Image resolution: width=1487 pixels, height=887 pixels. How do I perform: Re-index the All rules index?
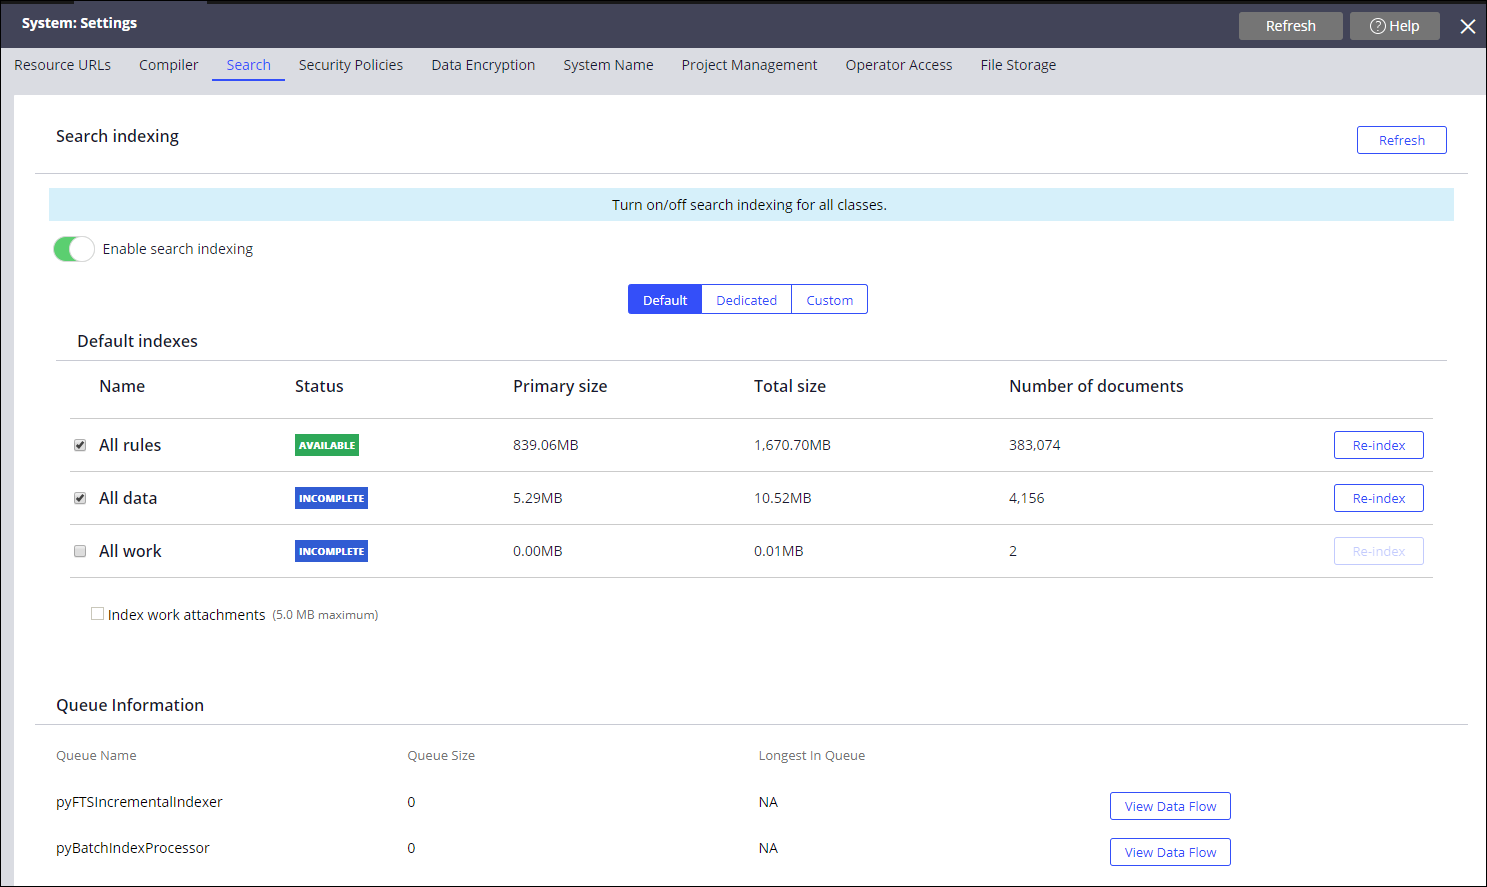point(1378,445)
